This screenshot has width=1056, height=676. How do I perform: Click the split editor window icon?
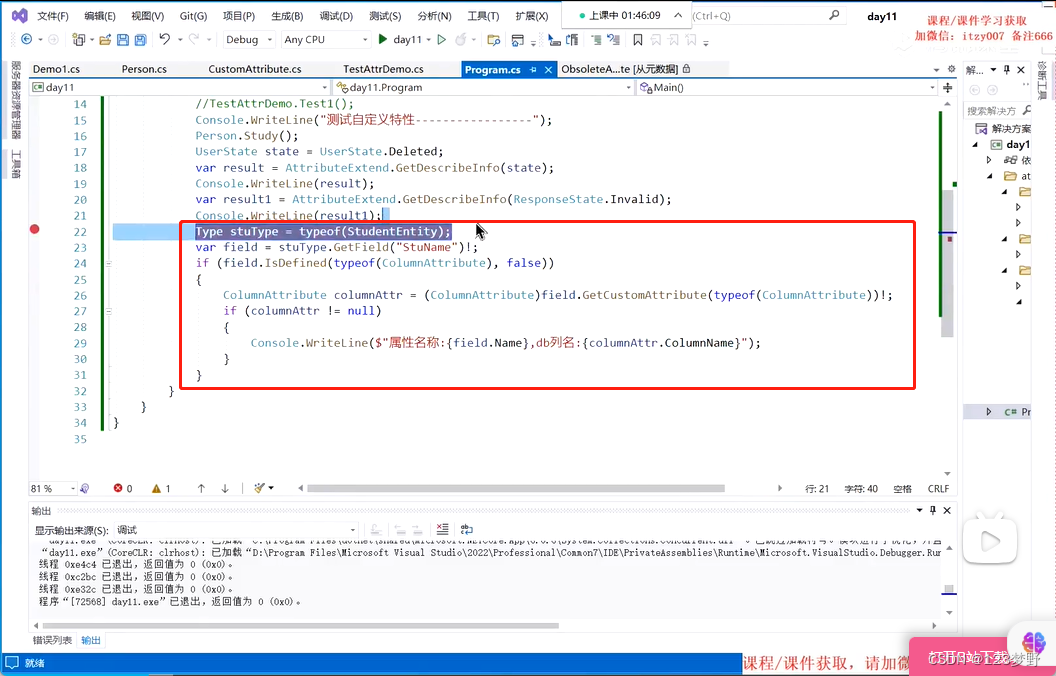[948, 88]
